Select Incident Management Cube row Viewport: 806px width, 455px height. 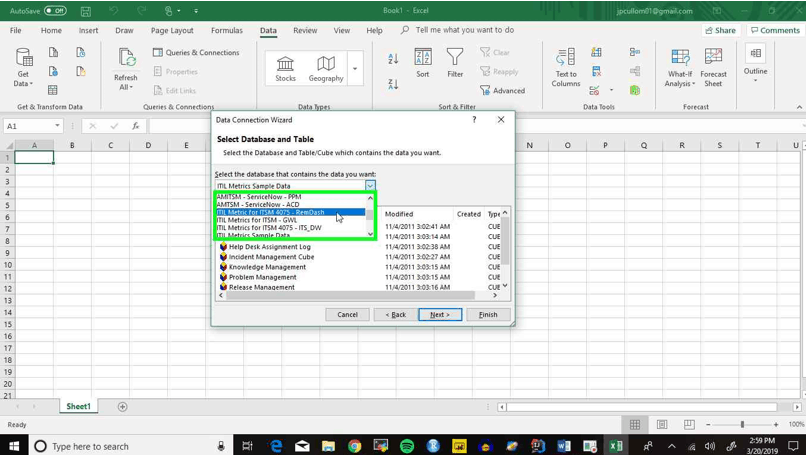pos(271,257)
